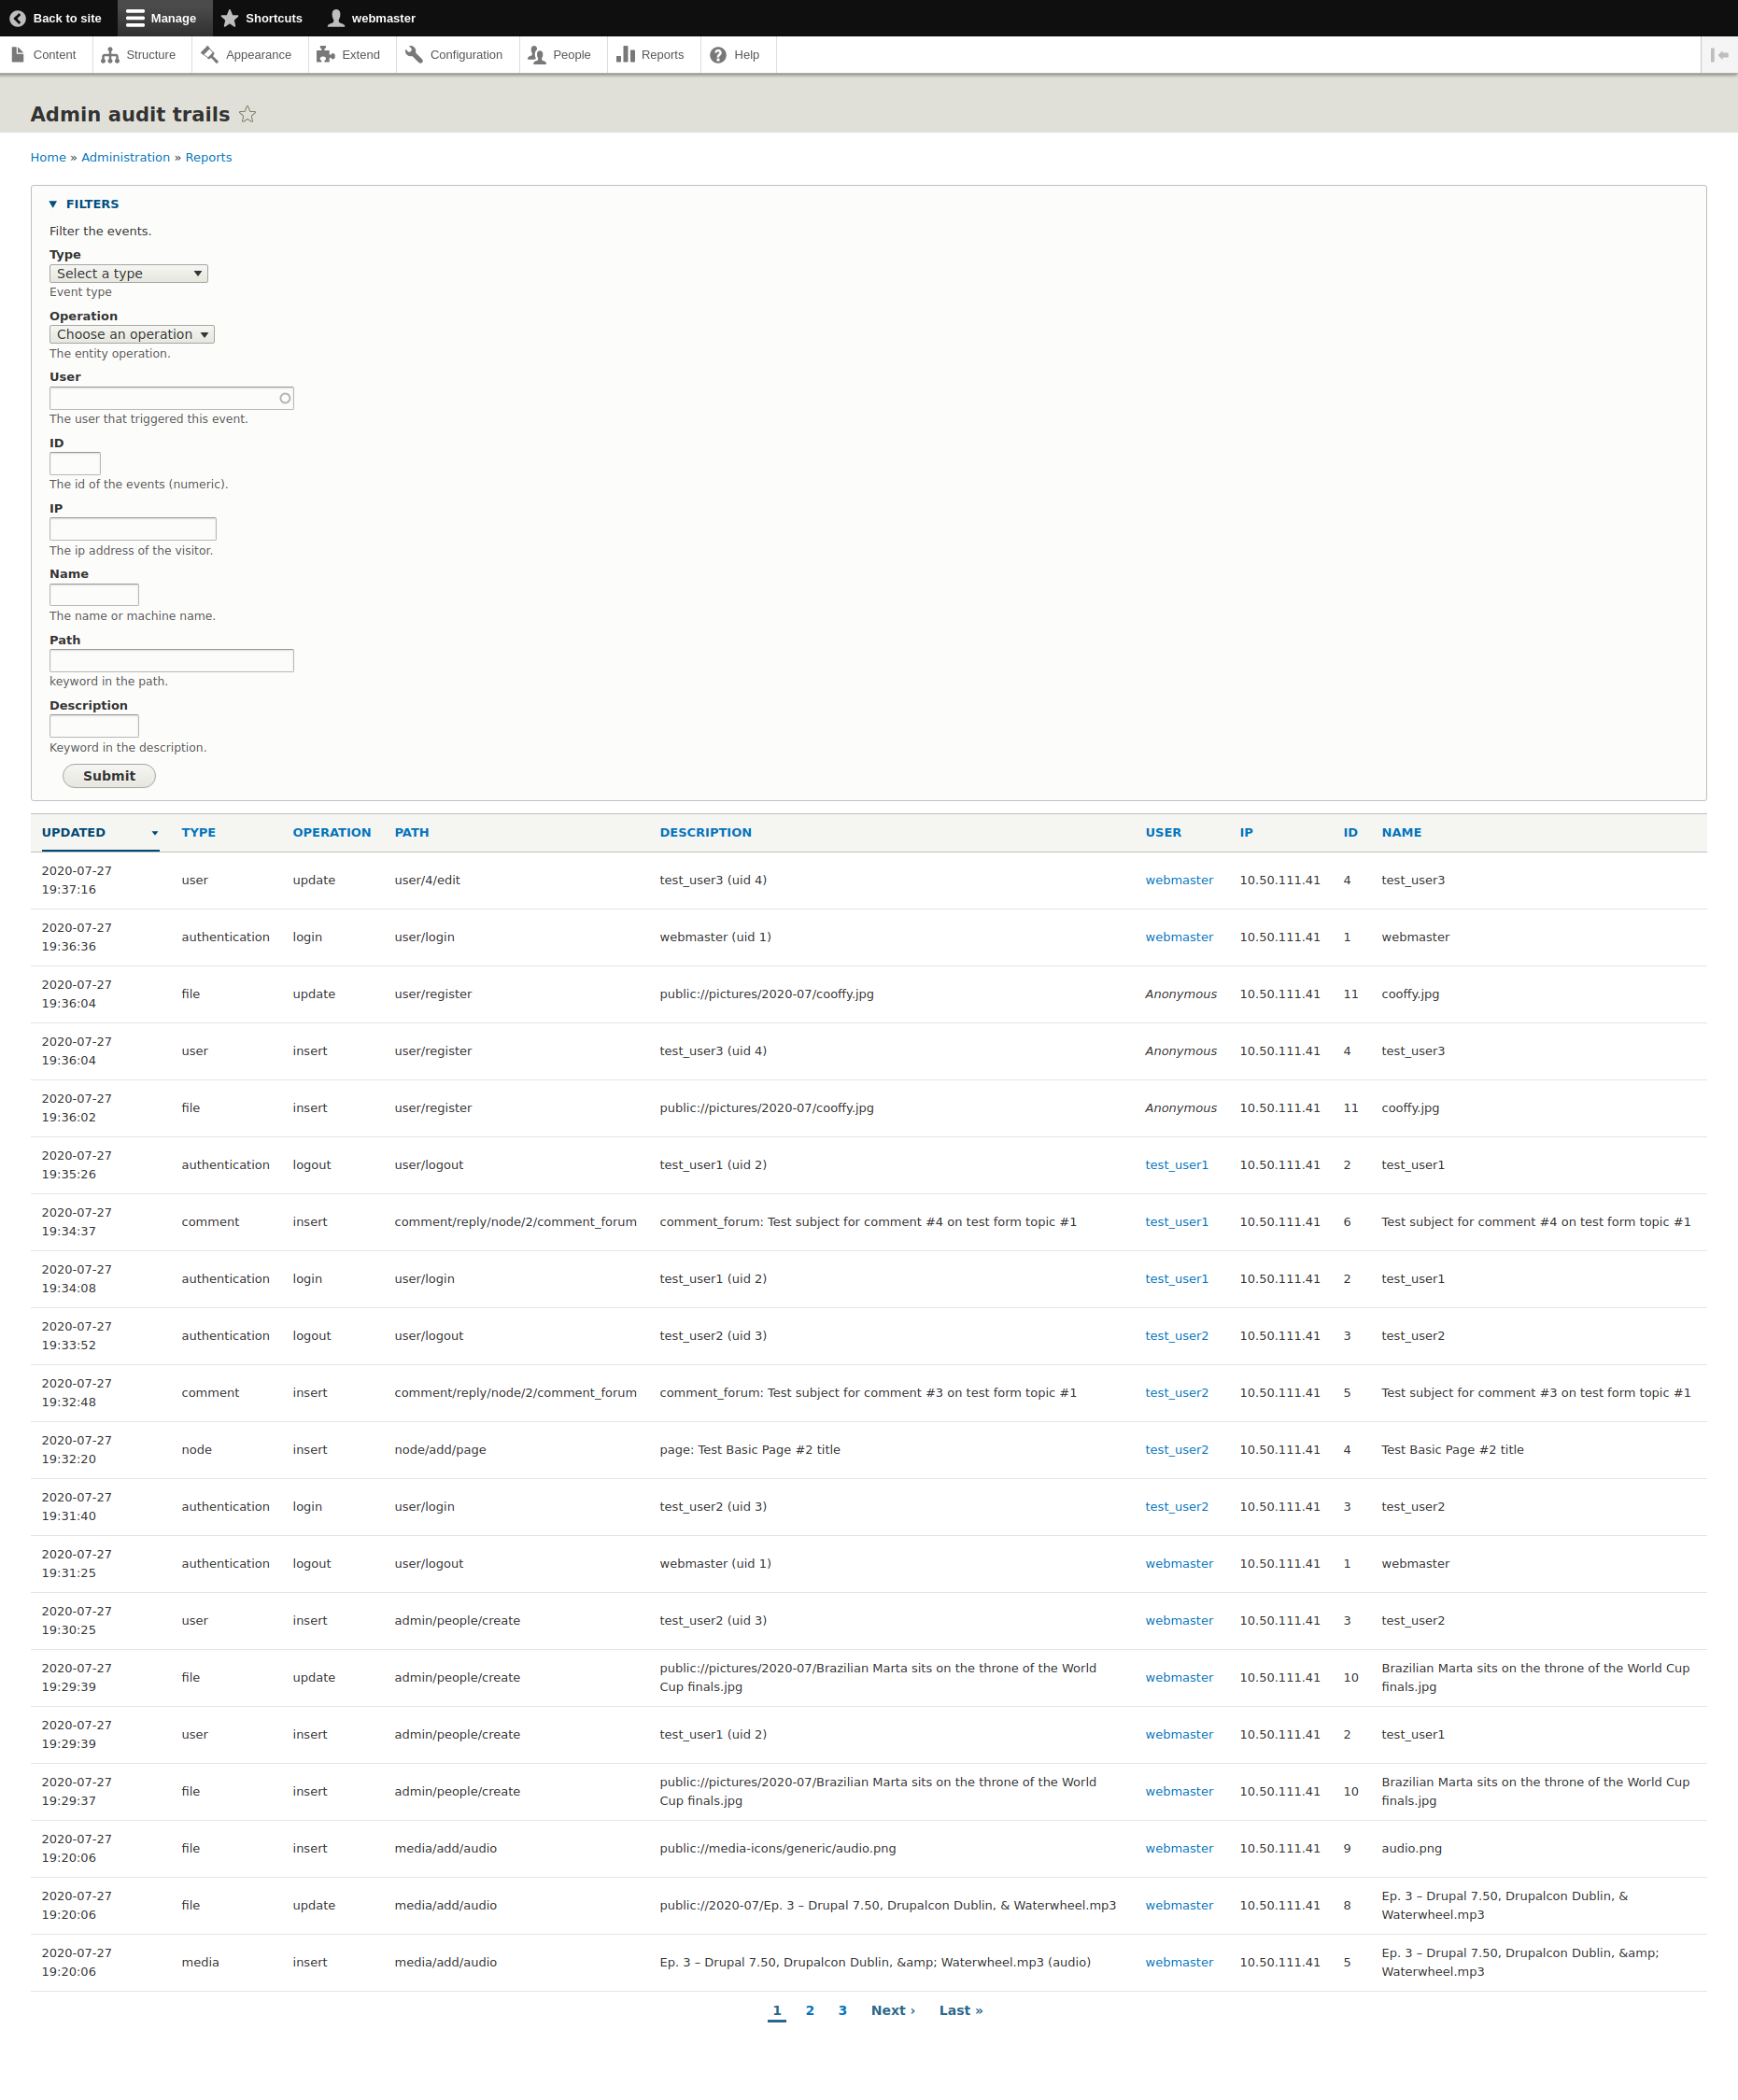Viewport: 1738px width, 2100px height.
Task: Click the Structure hierarchy icon
Action: point(110,55)
